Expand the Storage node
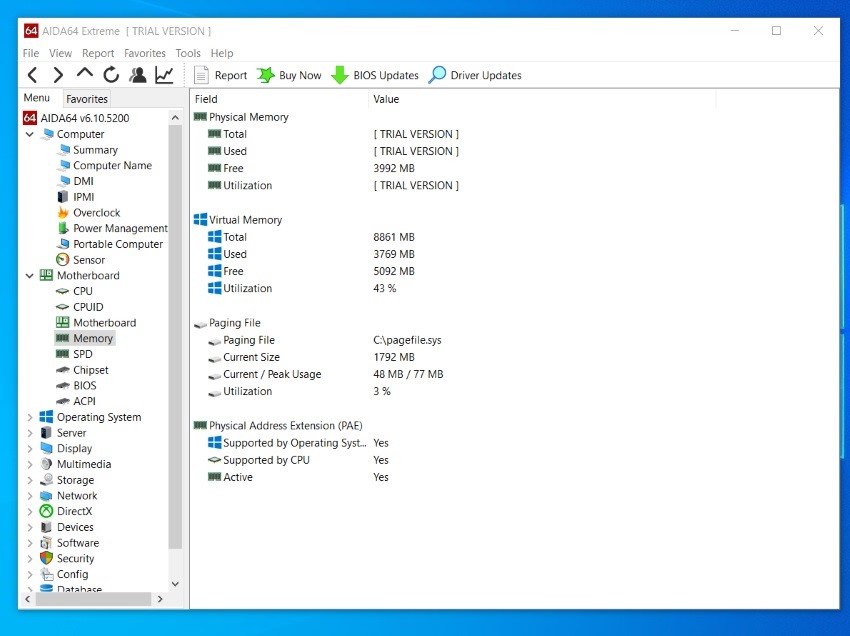The image size is (850, 636). click(30, 480)
